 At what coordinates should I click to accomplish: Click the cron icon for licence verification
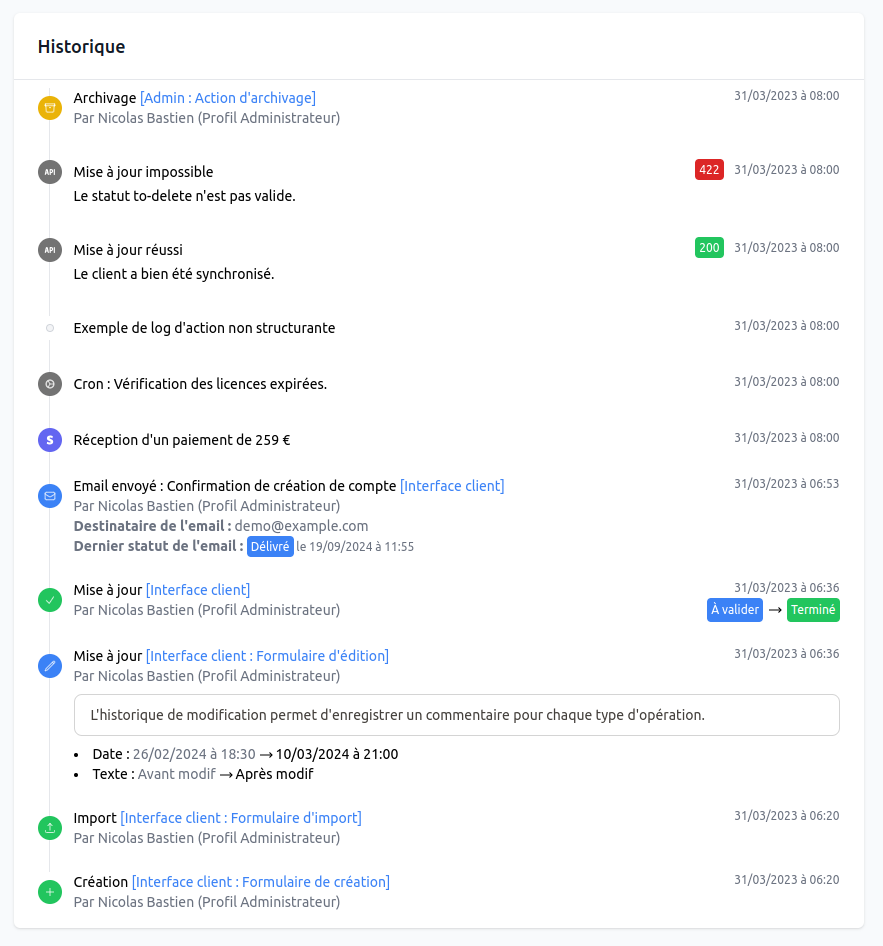pos(50,384)
